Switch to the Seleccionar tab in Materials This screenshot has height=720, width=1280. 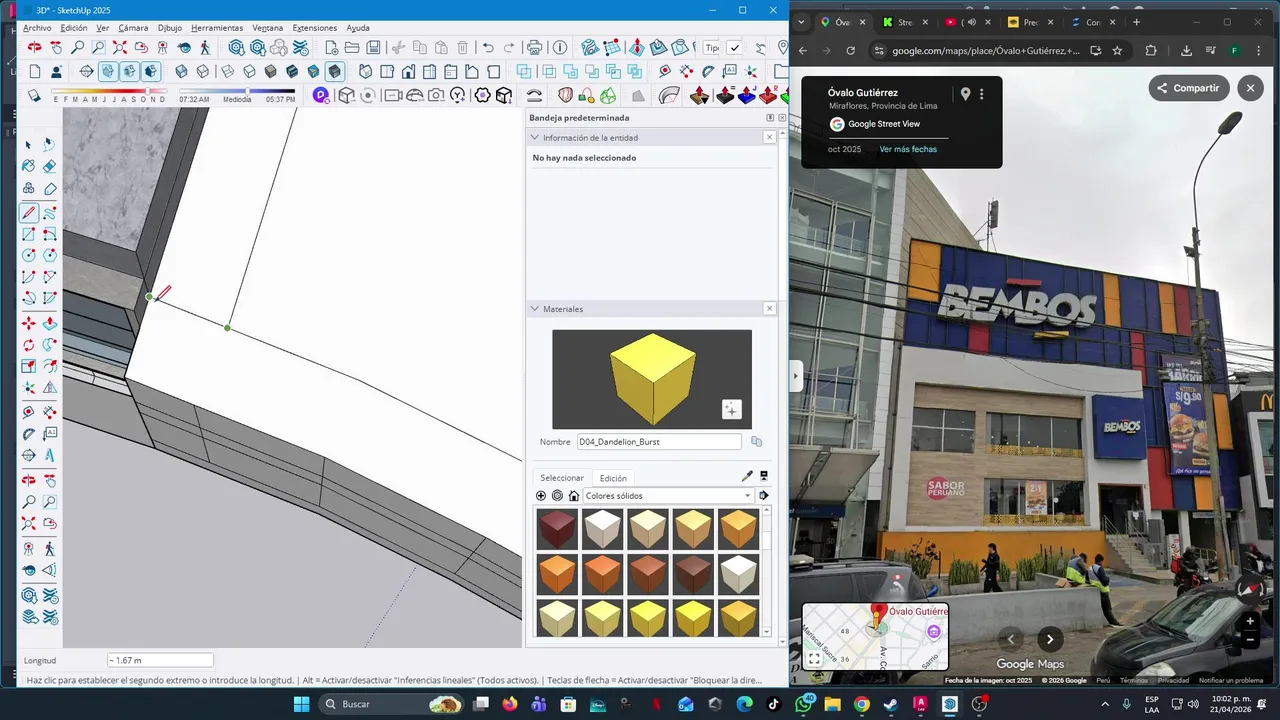(562, 478)
